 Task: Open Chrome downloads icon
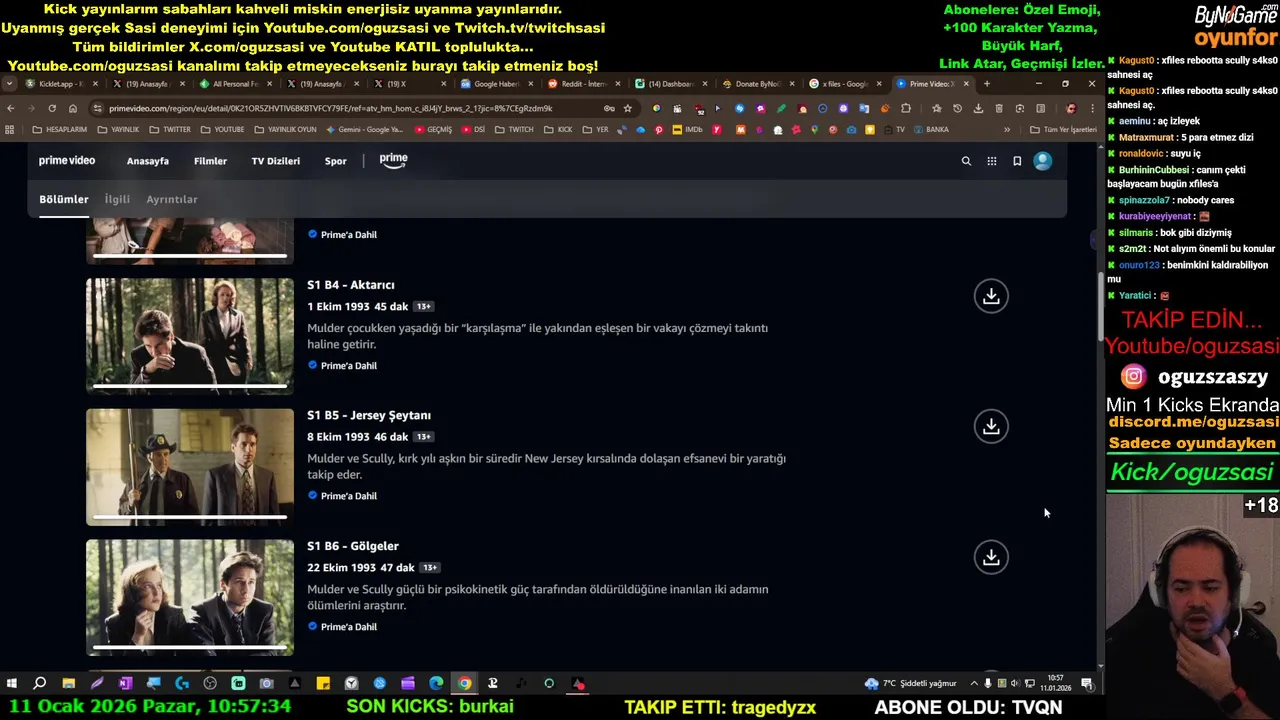click(x=978, y=108)
